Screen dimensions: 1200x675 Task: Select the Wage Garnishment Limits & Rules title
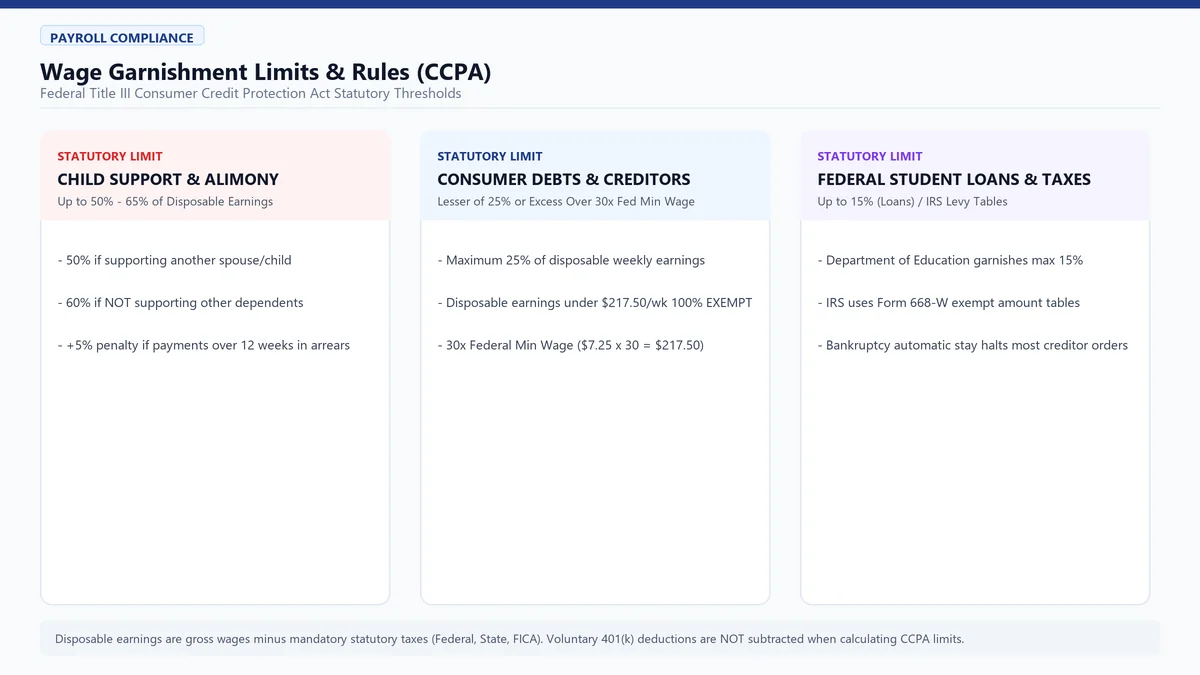265,72
